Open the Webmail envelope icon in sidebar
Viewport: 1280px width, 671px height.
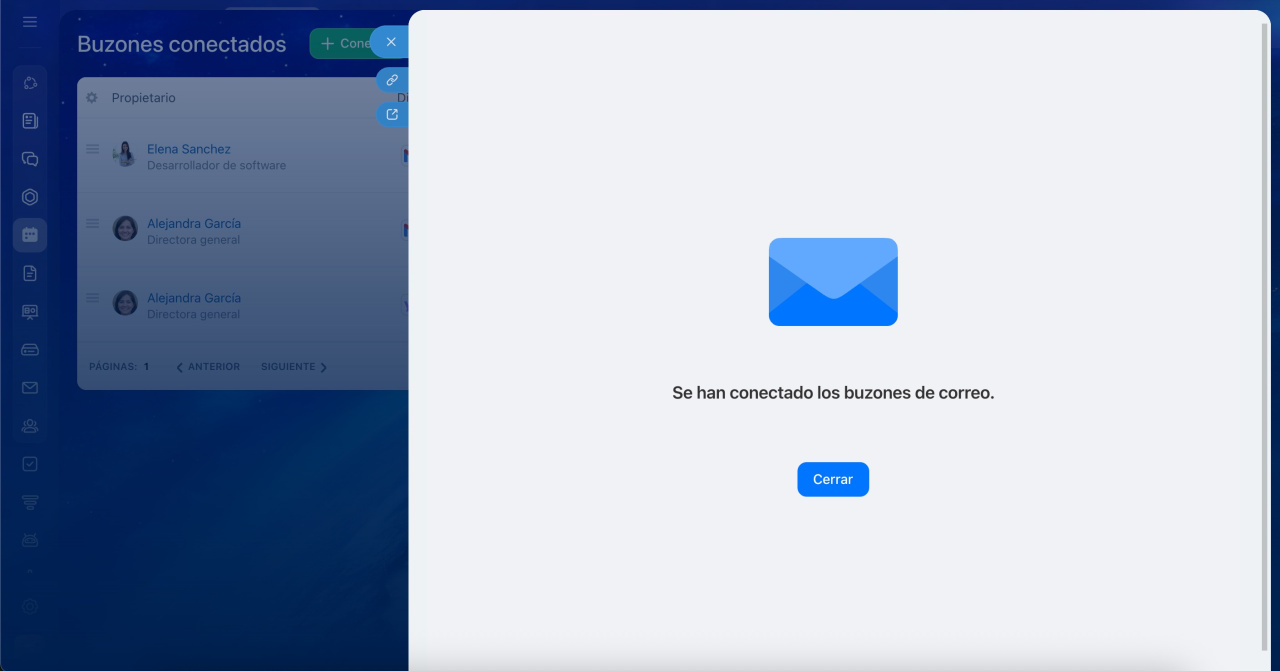pos(30,388)
